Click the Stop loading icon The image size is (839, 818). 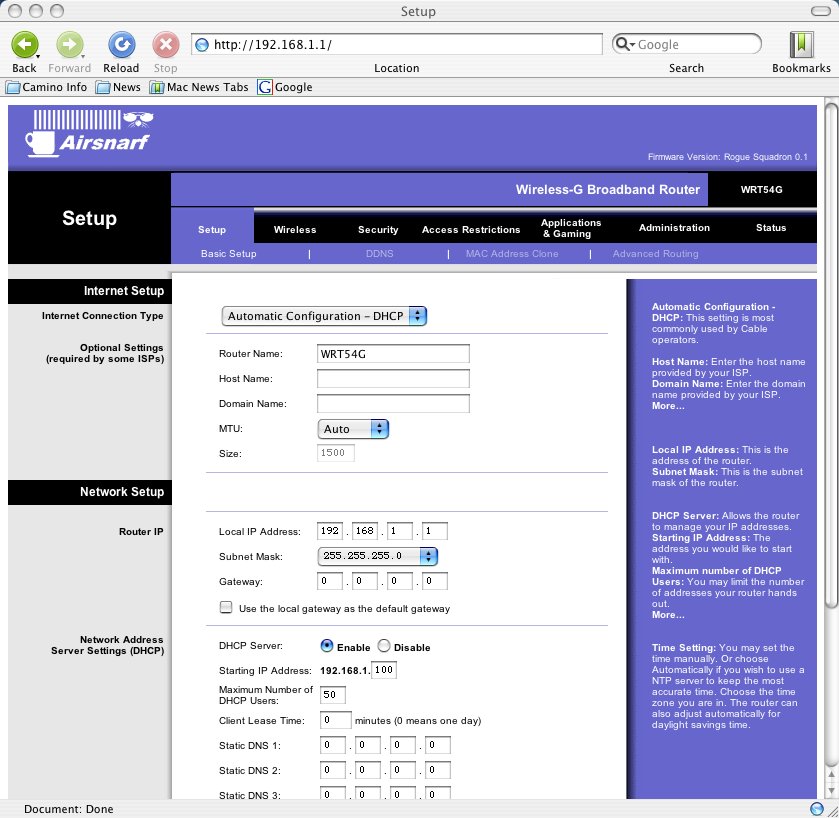tap(165, 45)
